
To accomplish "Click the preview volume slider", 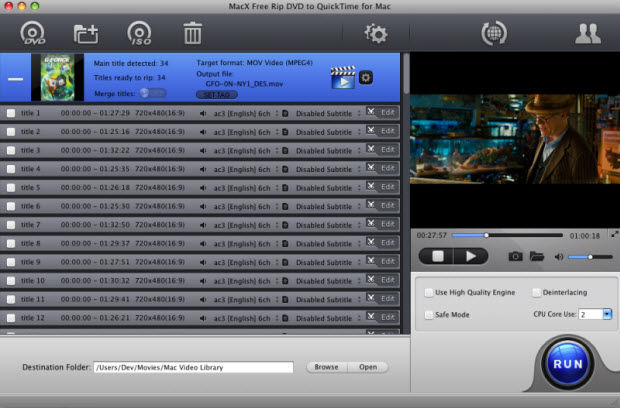I will point(590,257).
